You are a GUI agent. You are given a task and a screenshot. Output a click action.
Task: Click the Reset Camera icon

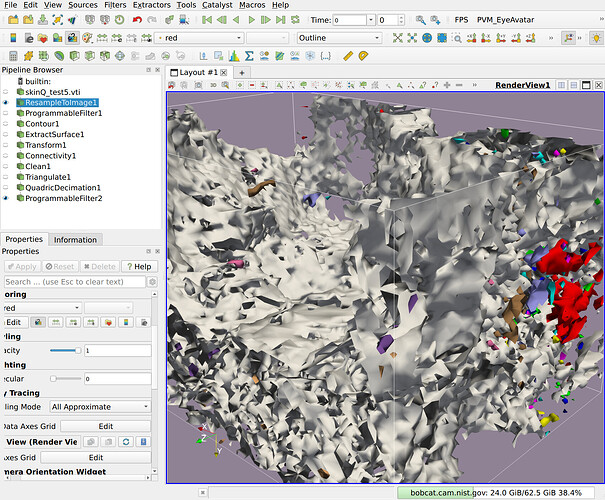coord(398,38)
